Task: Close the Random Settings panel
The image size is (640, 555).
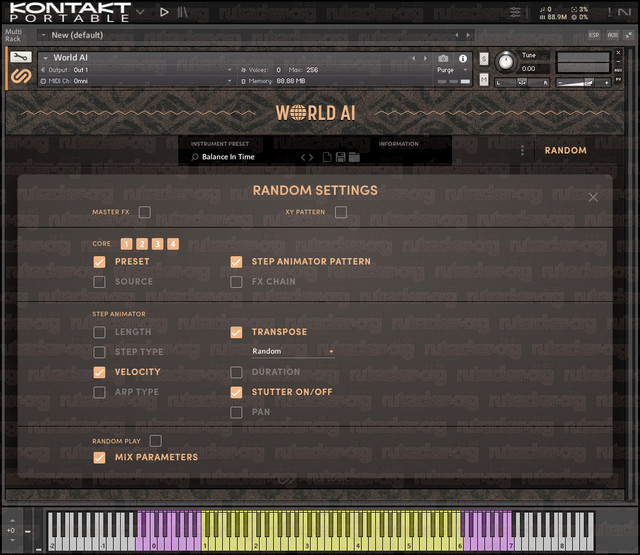Action: click(x=593, y=198)
